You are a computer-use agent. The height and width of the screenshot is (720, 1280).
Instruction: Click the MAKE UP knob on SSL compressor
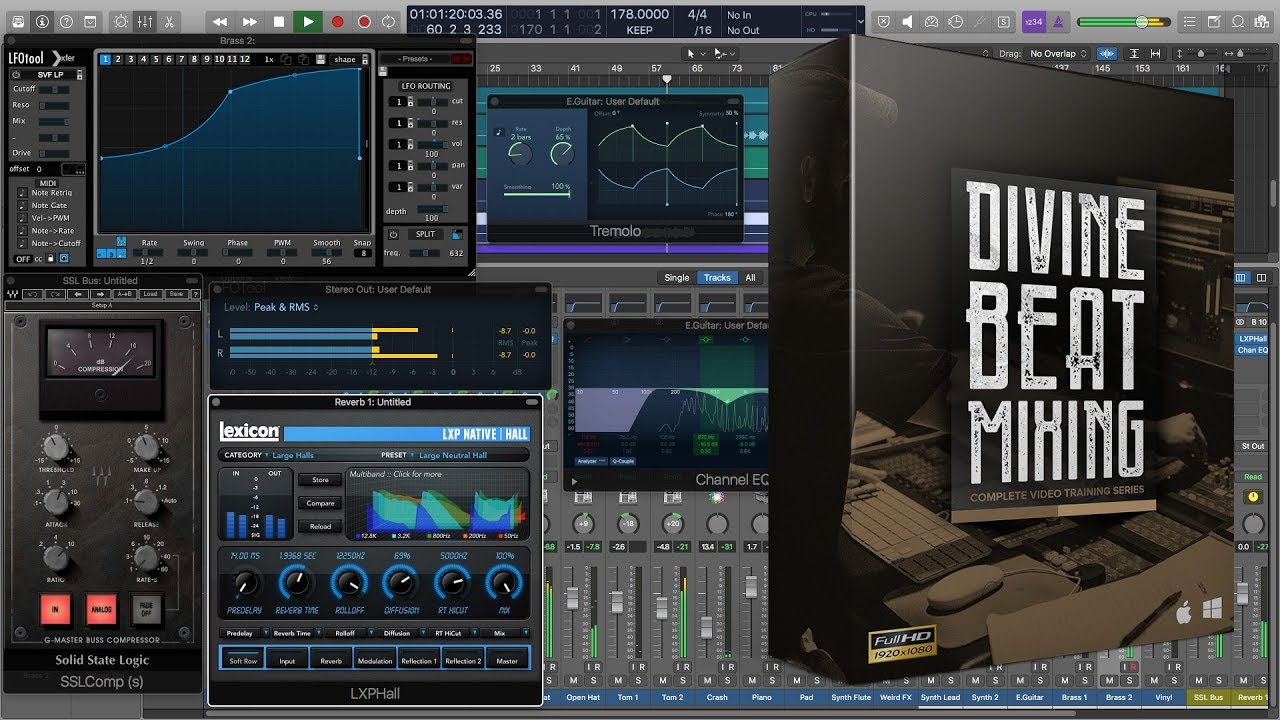tap(147, 447)
